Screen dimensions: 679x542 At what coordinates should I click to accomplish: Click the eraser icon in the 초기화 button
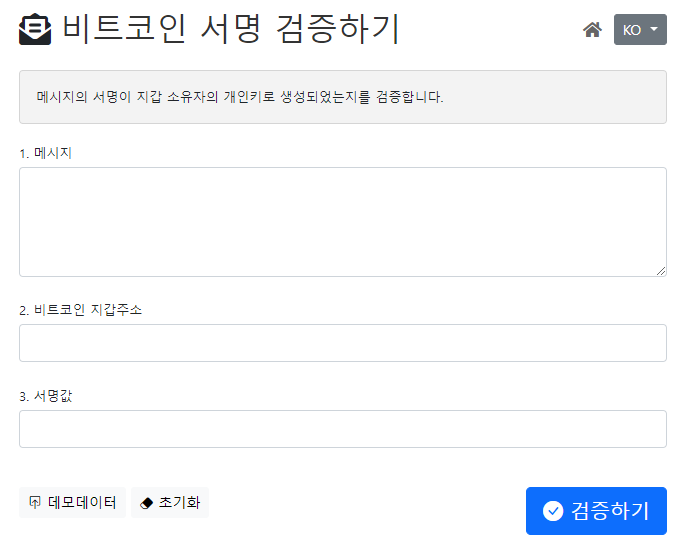147,503
